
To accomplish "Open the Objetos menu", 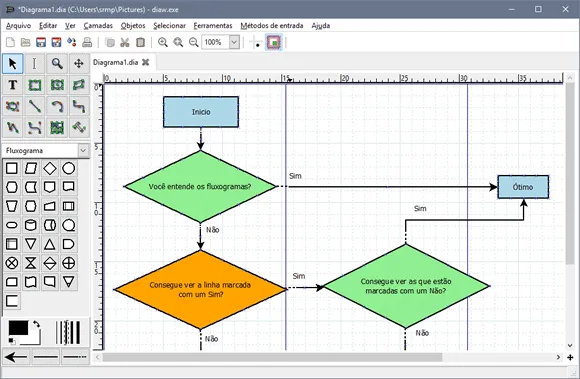I will 133,26.
